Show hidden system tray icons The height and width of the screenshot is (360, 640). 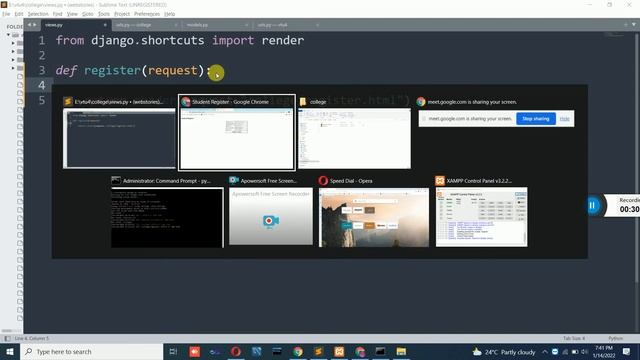tap(545, 352)
